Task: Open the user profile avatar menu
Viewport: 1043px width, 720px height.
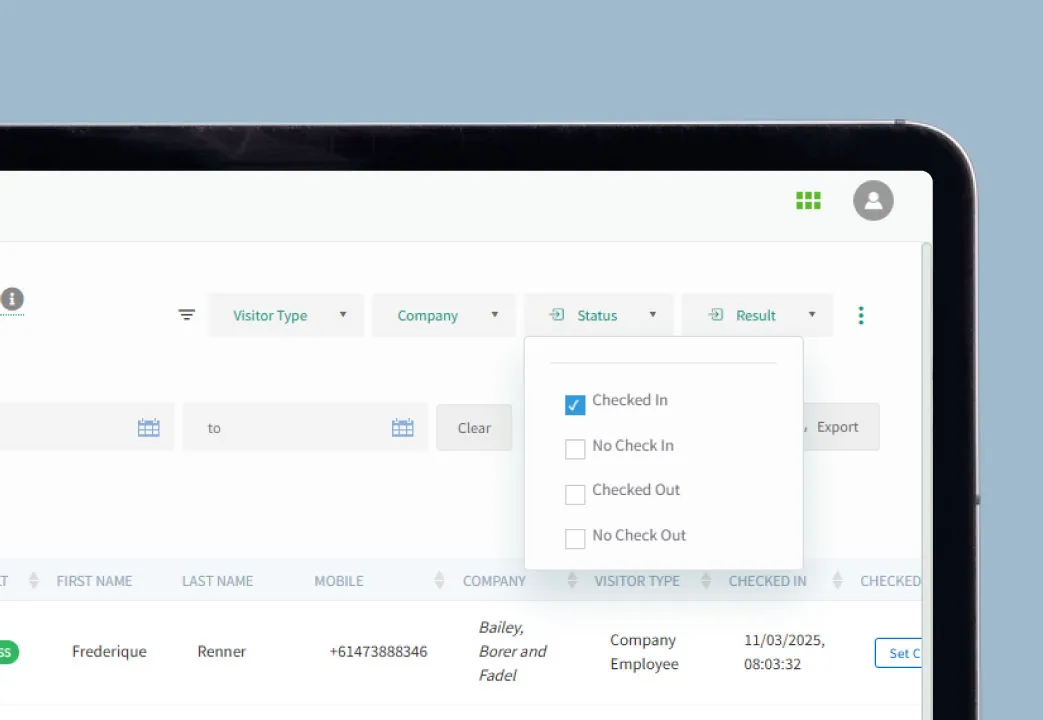Action: pyautogui.click(x=872, y=201)
